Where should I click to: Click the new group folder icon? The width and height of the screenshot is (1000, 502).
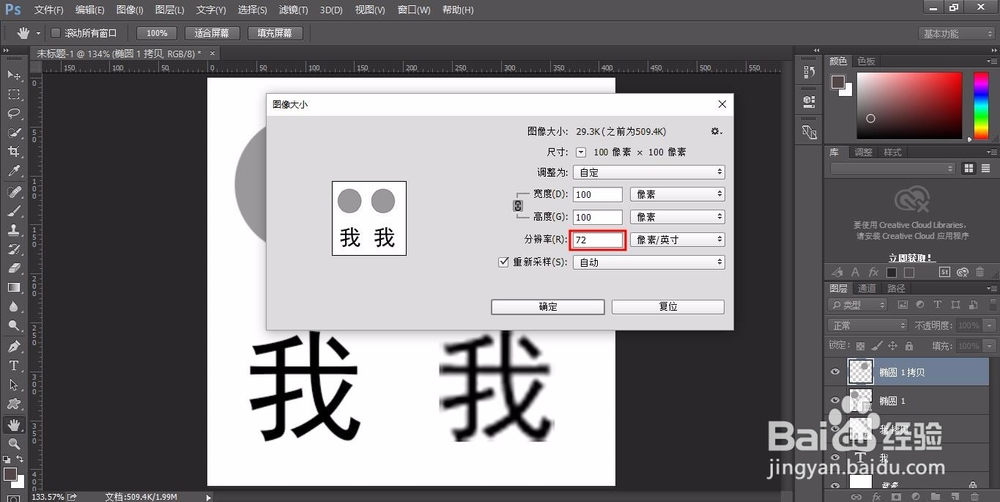[x=935, y=496]
